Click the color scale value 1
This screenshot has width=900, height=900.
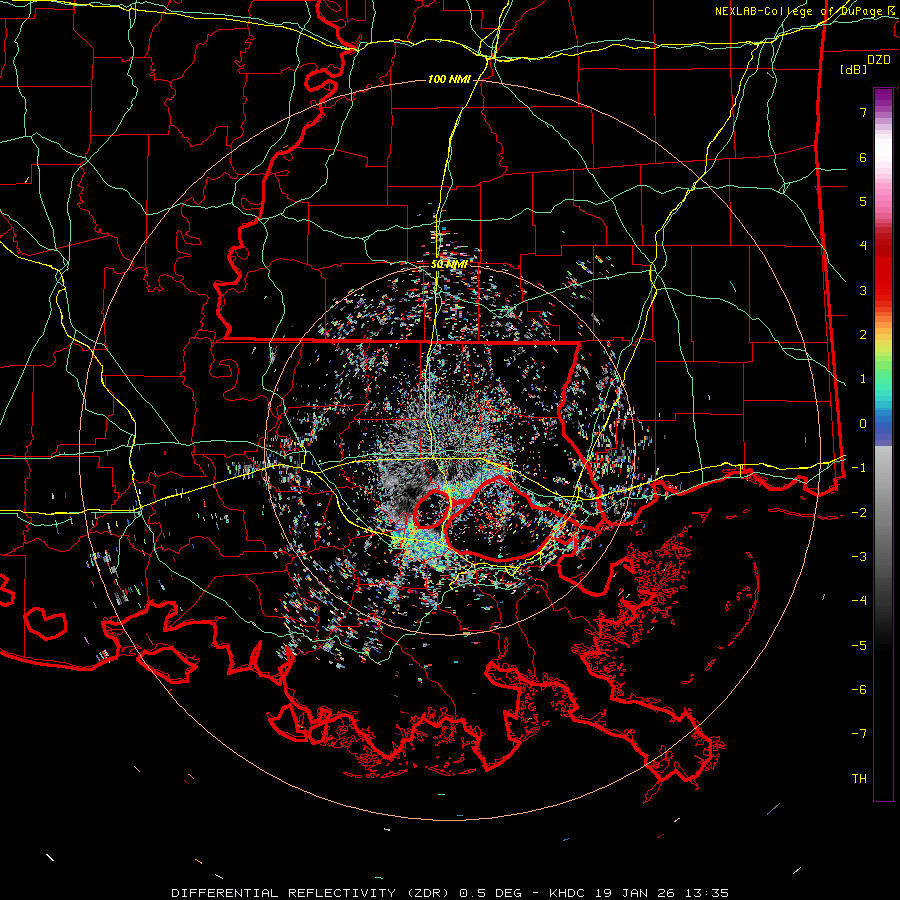pyautogui.click(x=863, y=379)
